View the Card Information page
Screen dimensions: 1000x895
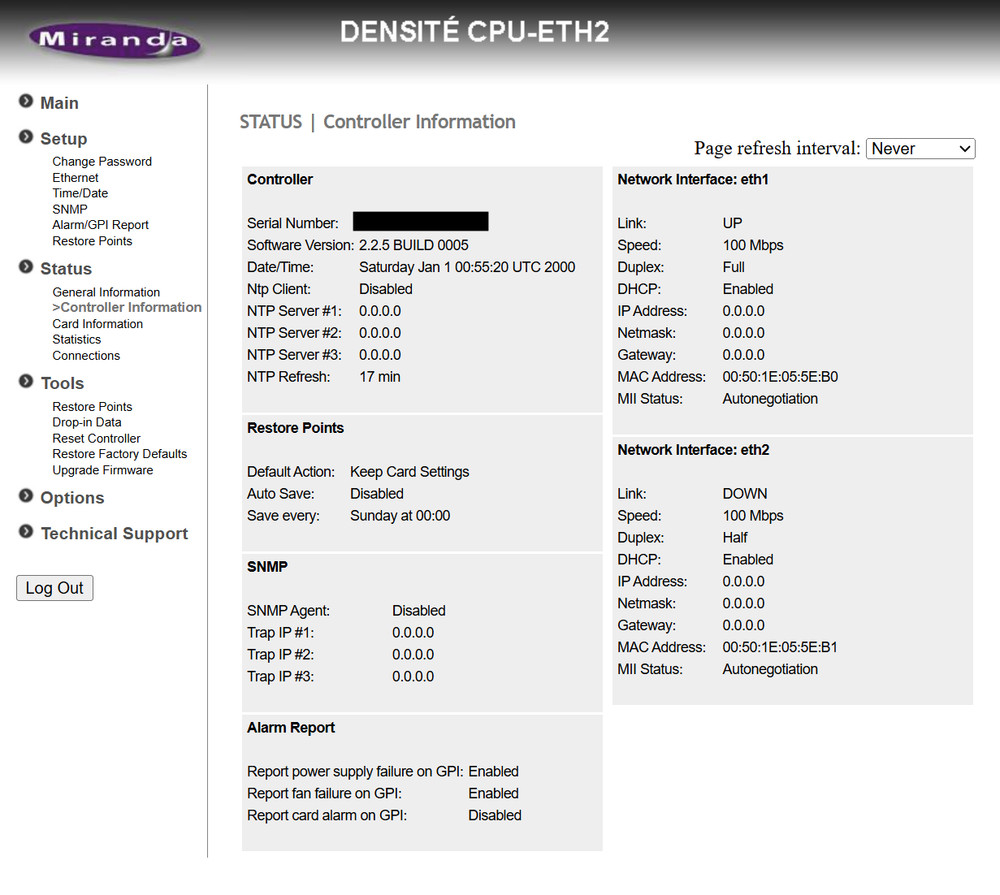[x=97, y=323]
